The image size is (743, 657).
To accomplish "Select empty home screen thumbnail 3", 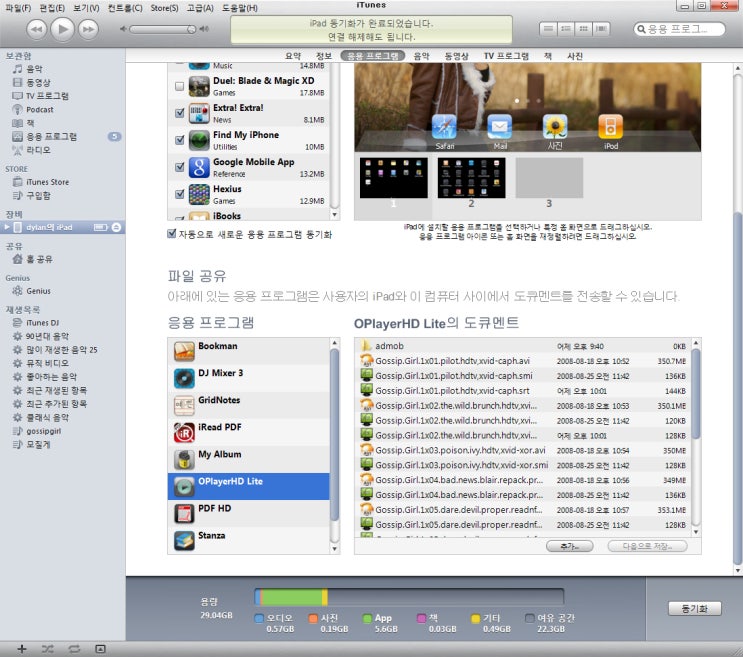I will [549, 178].
